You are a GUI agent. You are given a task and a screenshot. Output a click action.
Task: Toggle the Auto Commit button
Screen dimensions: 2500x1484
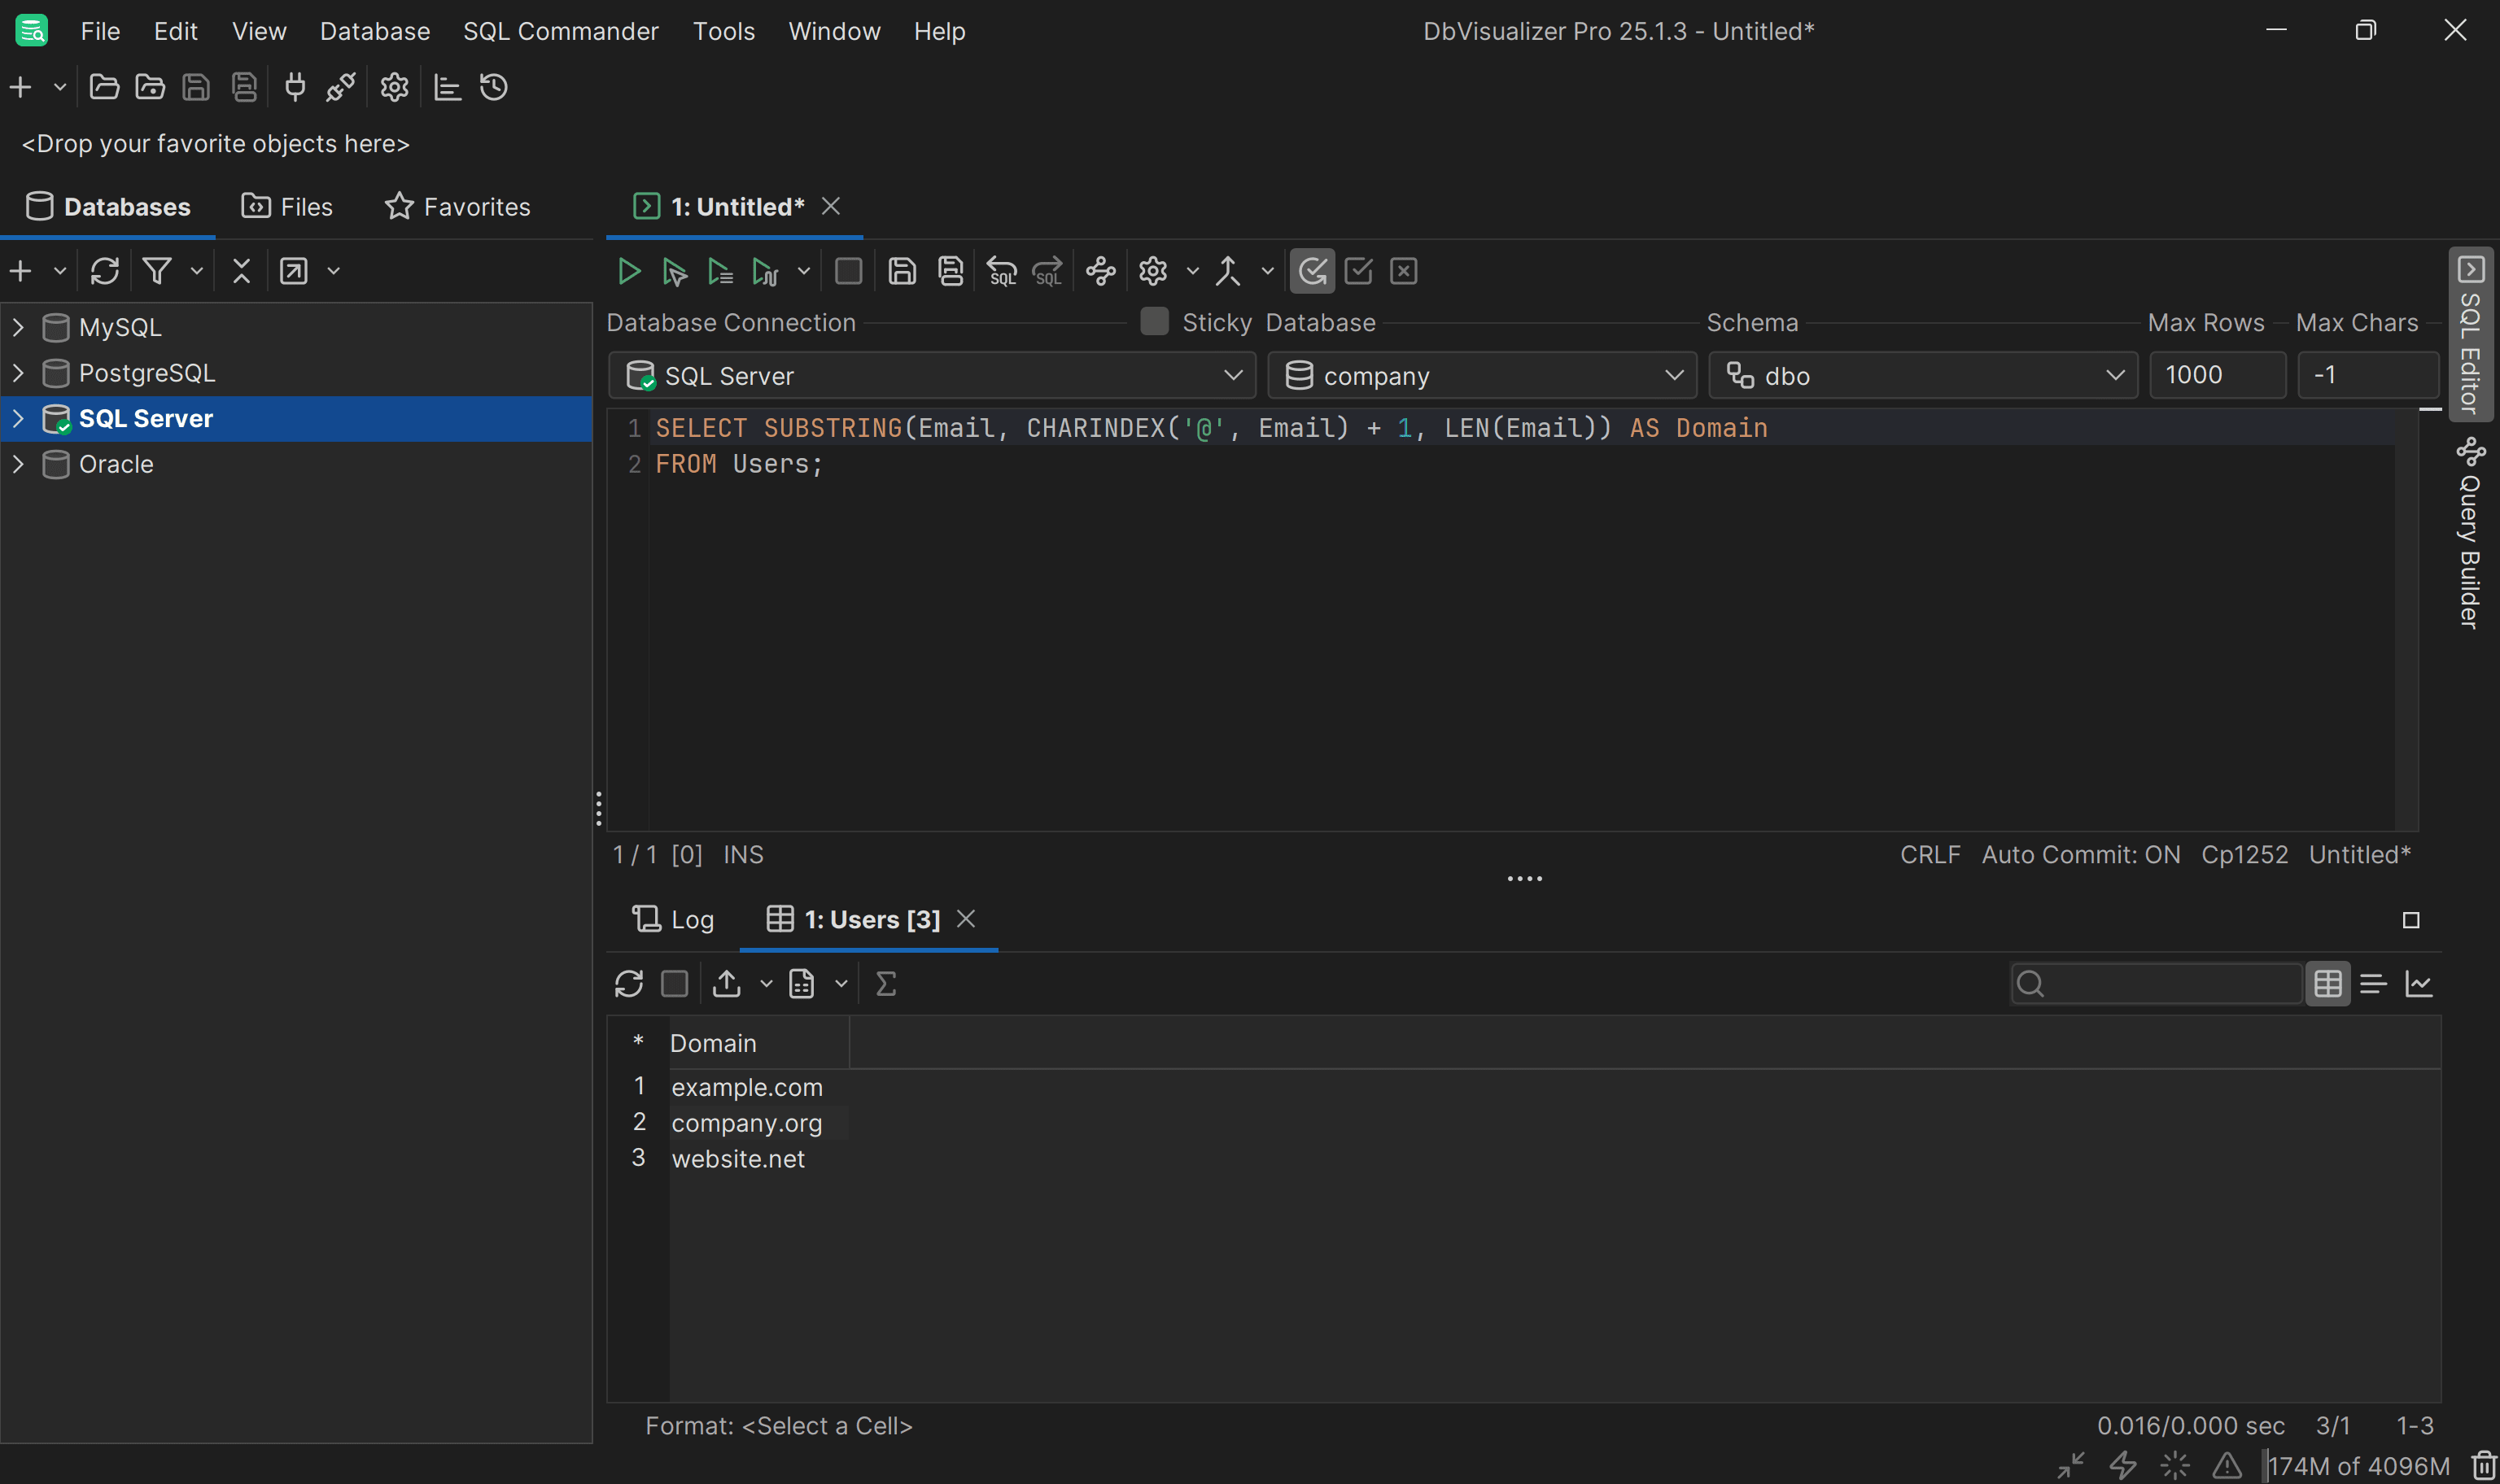point(1312,271)
